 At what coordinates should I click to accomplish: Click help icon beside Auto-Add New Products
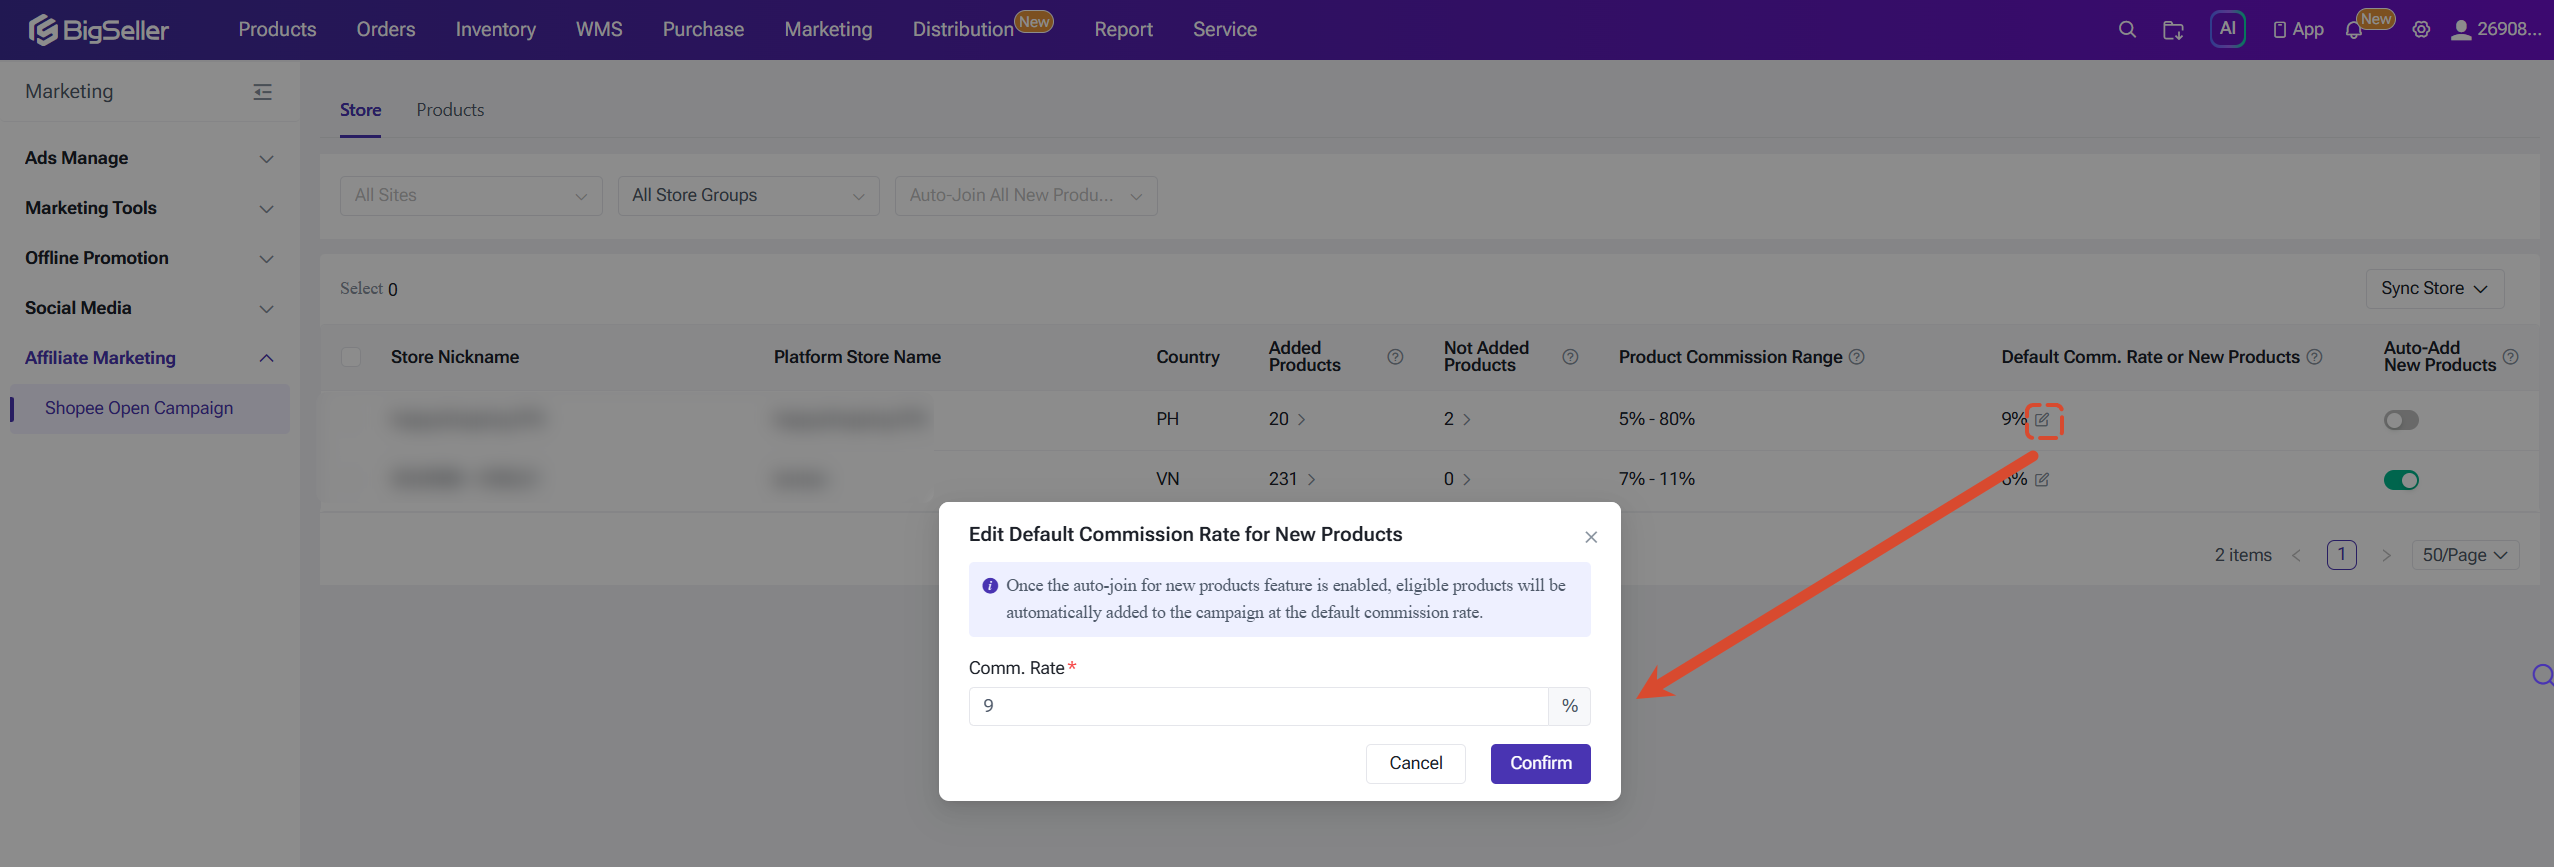tap(2510, 357)
